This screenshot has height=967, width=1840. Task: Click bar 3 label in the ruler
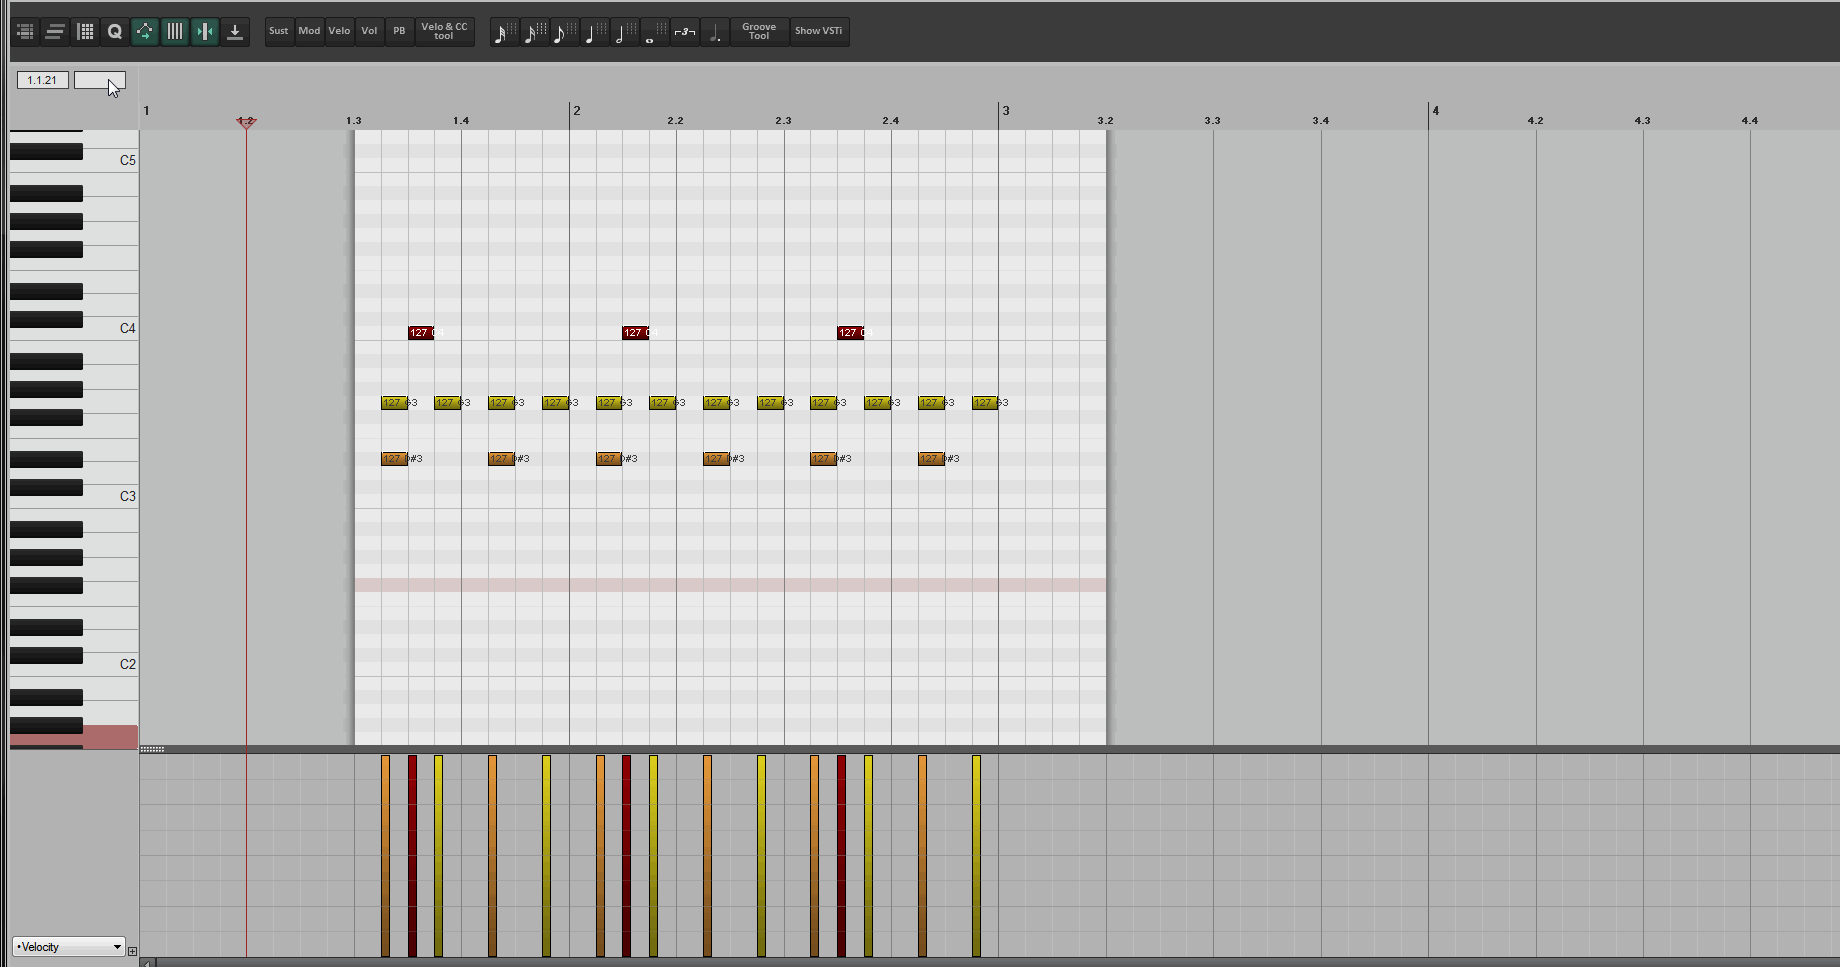(1006, 110)
